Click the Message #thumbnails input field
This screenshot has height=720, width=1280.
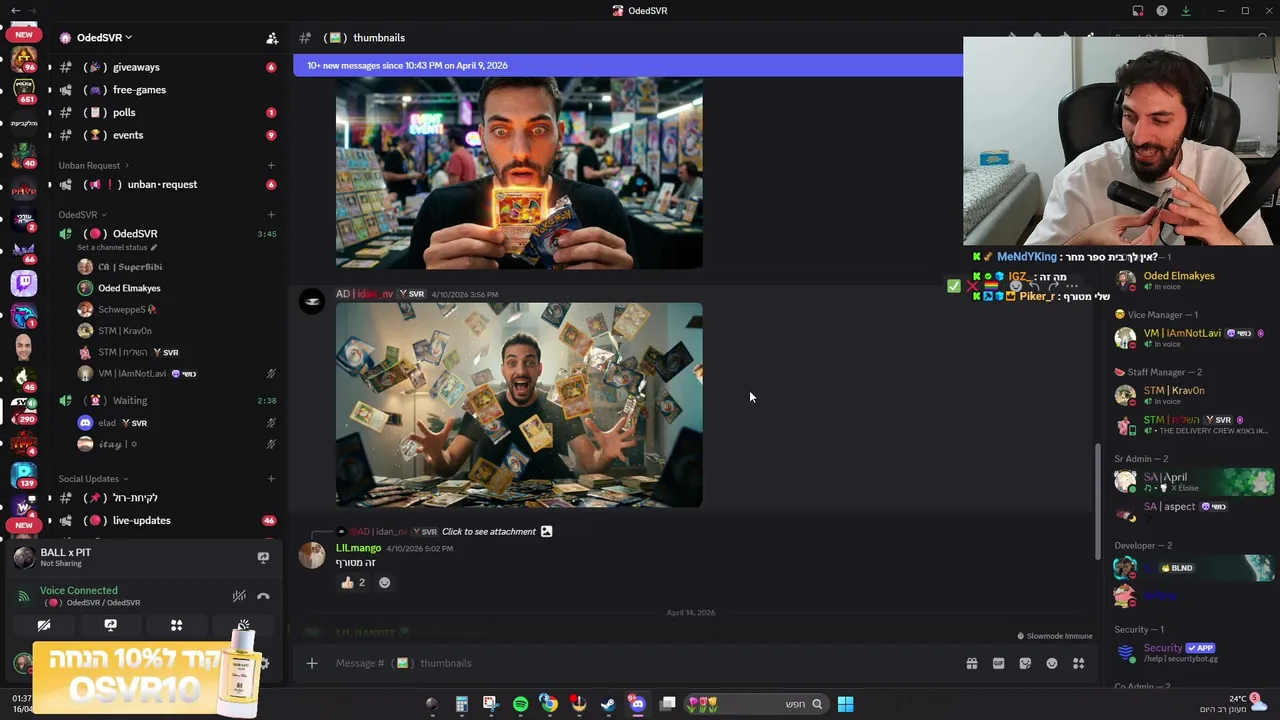(x=640, y=663)
